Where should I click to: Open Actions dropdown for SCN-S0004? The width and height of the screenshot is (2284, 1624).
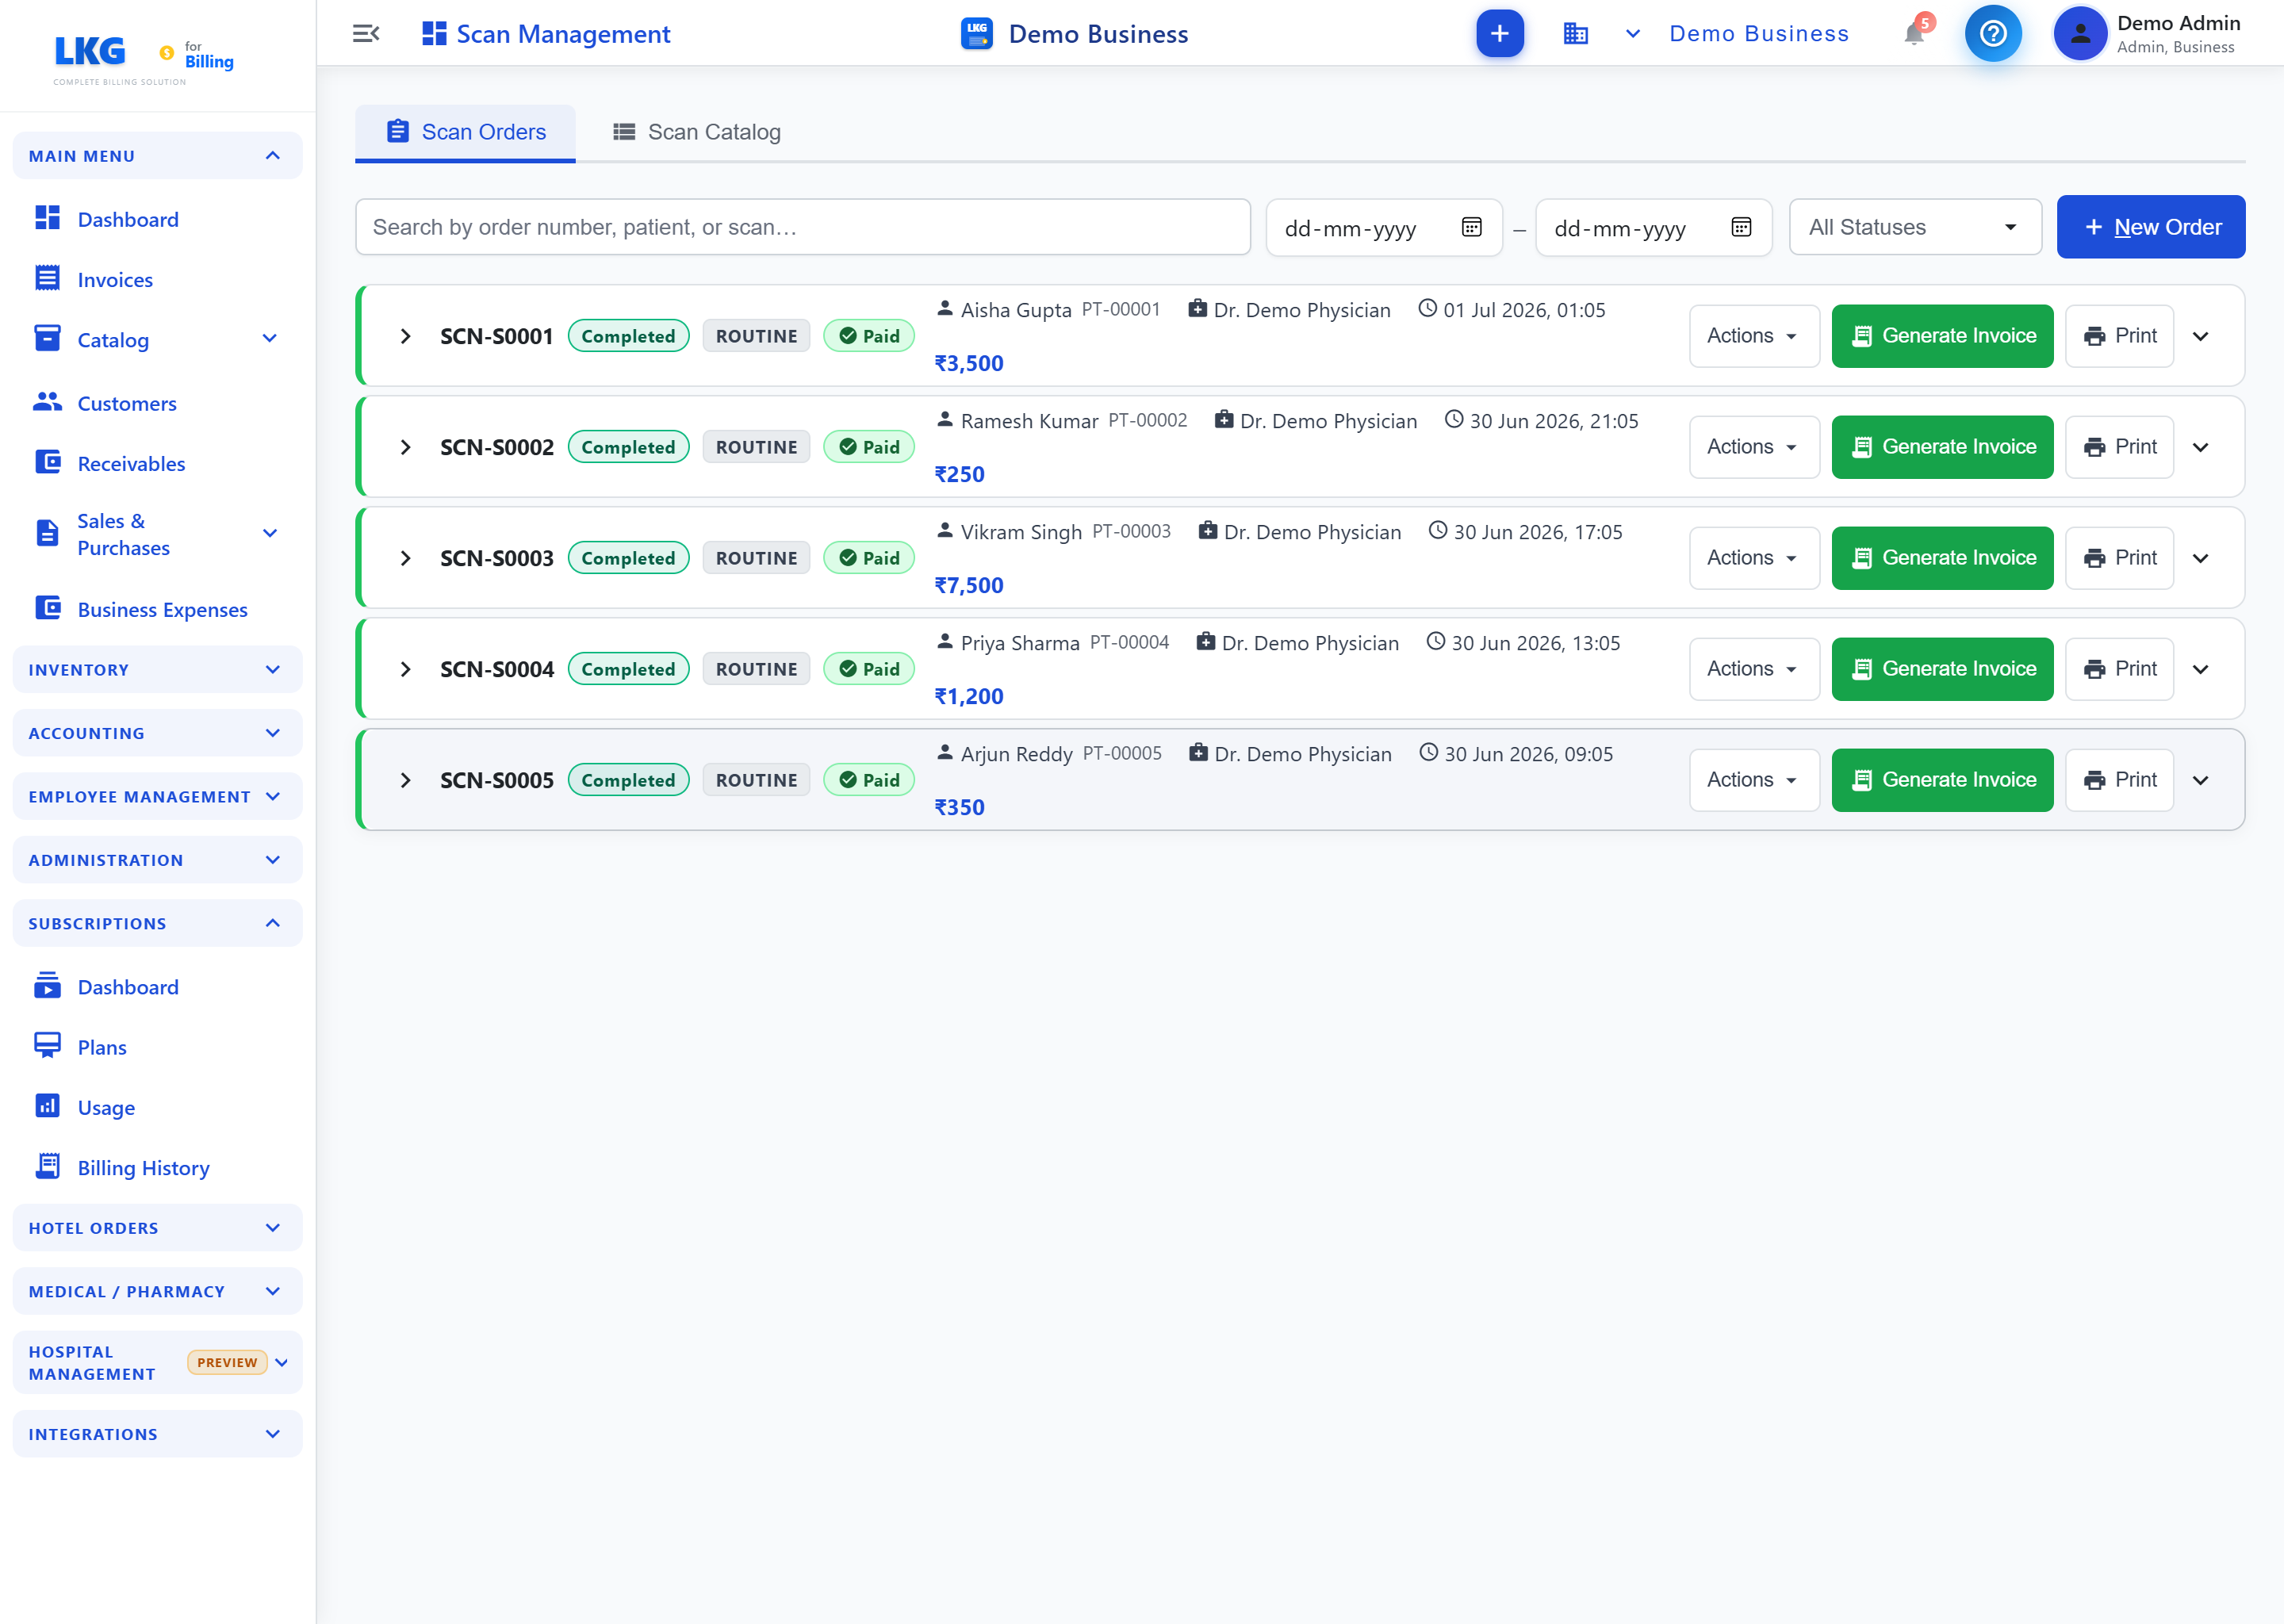coord(1753,669)
